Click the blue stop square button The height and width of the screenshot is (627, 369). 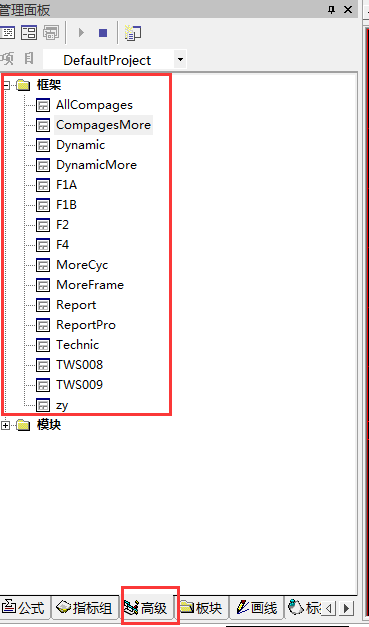[103, 33]
